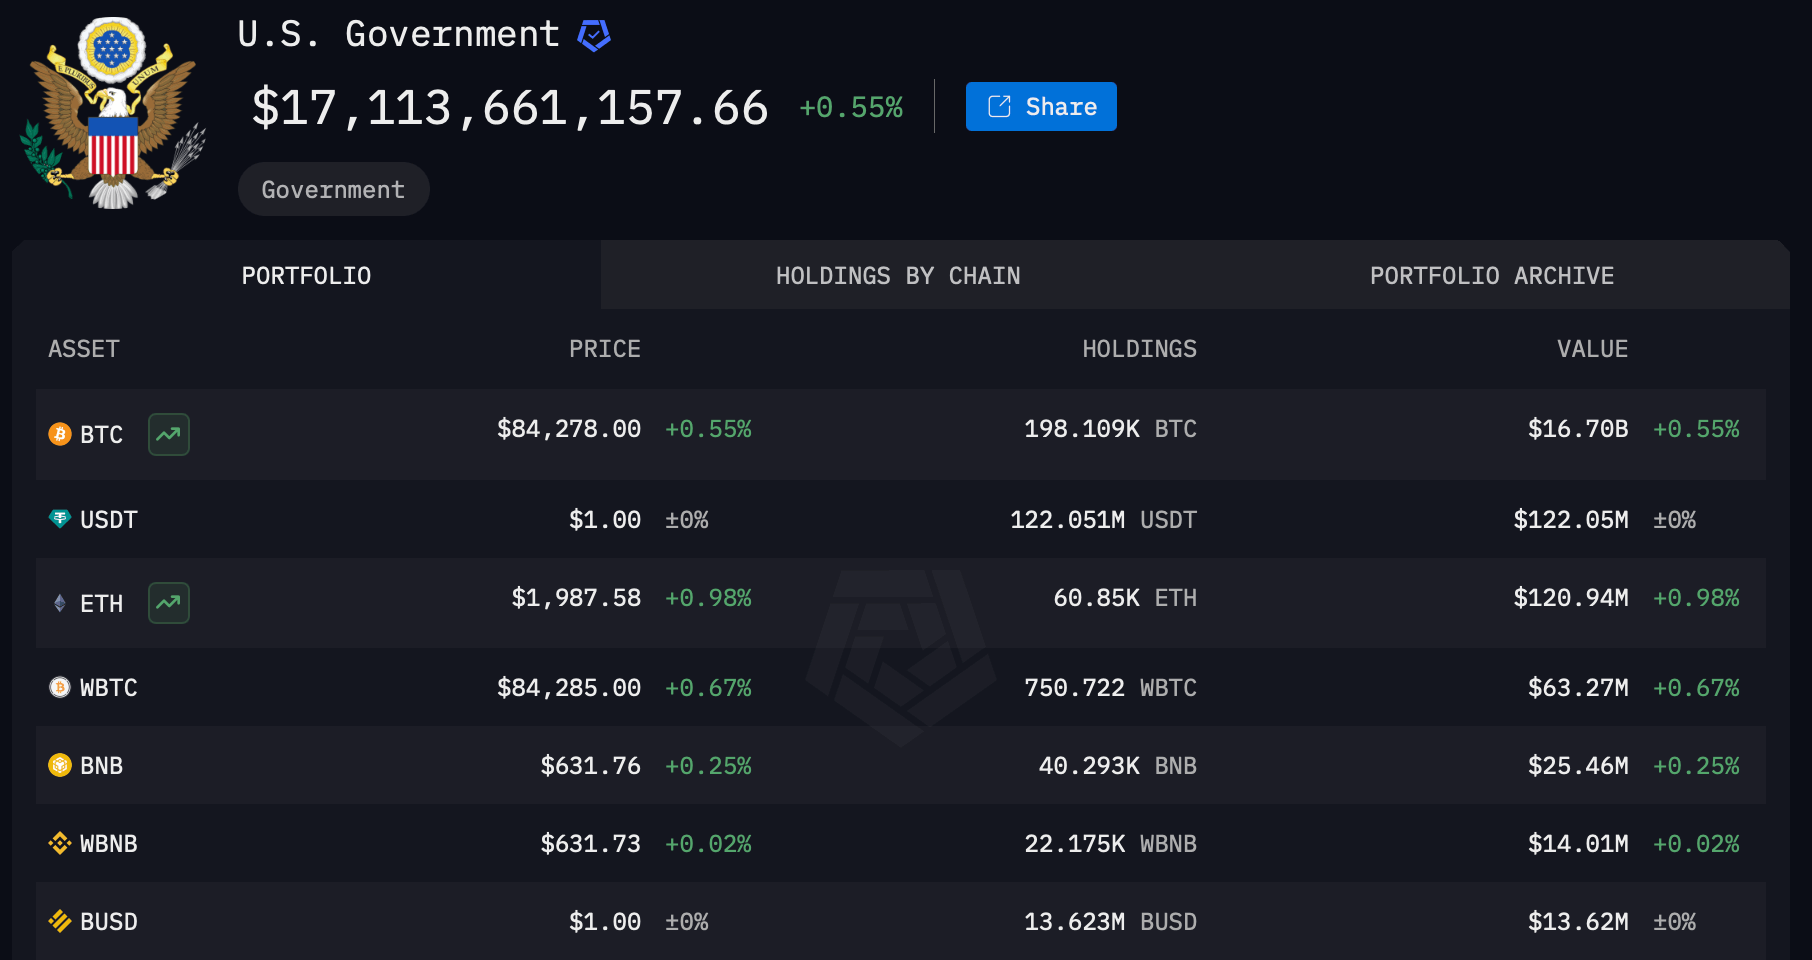Click the BTC price $84,278.00
Image resolution: width=1812 pixels, height=960 pixels.
pyautogui.click(x=569, y=429)
